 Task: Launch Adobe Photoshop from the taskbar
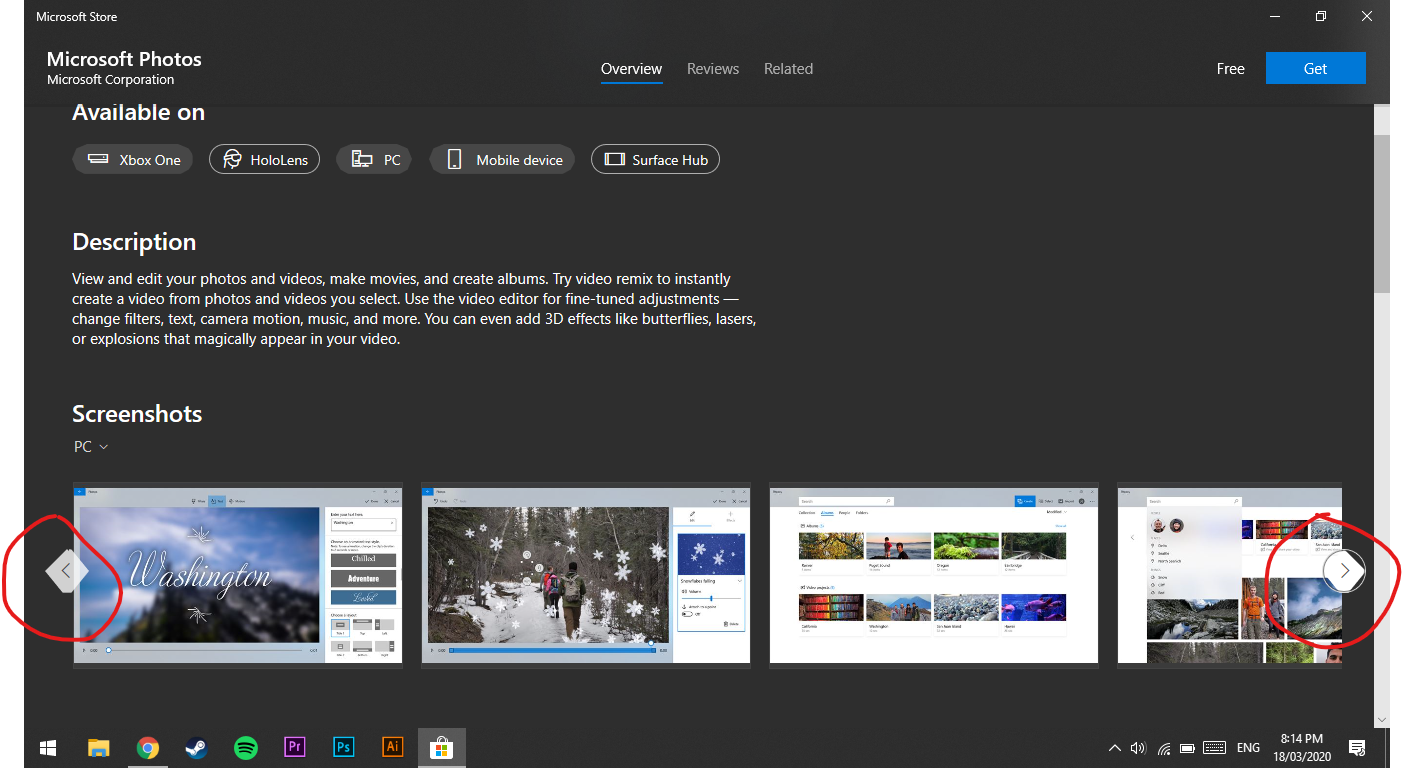[x=343, y=747]
